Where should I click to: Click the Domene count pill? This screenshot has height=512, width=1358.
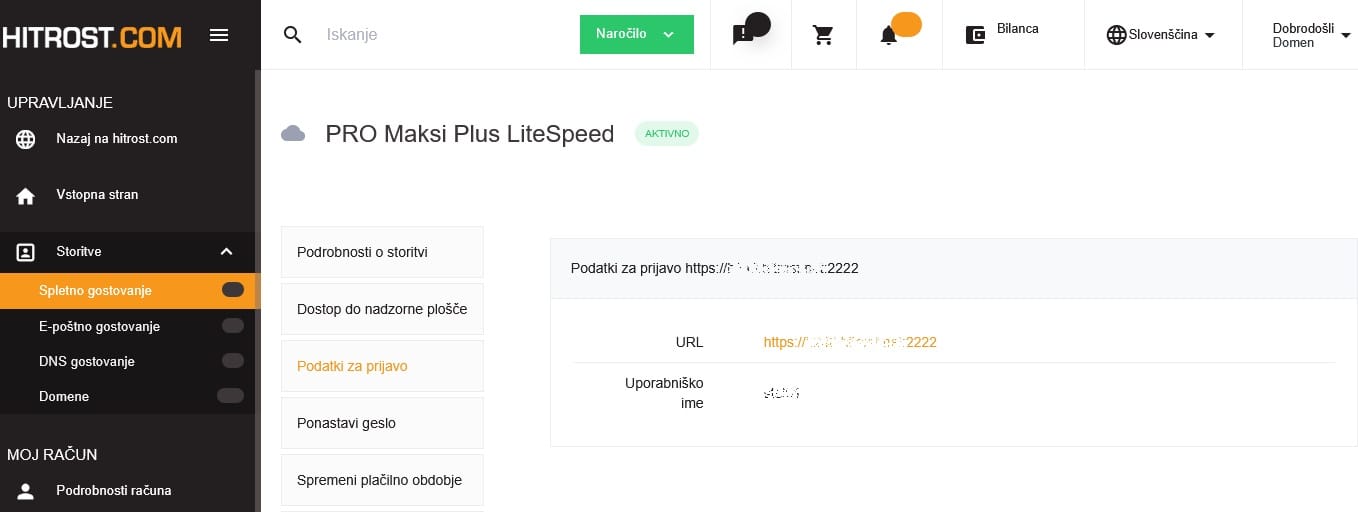(231, 396)
